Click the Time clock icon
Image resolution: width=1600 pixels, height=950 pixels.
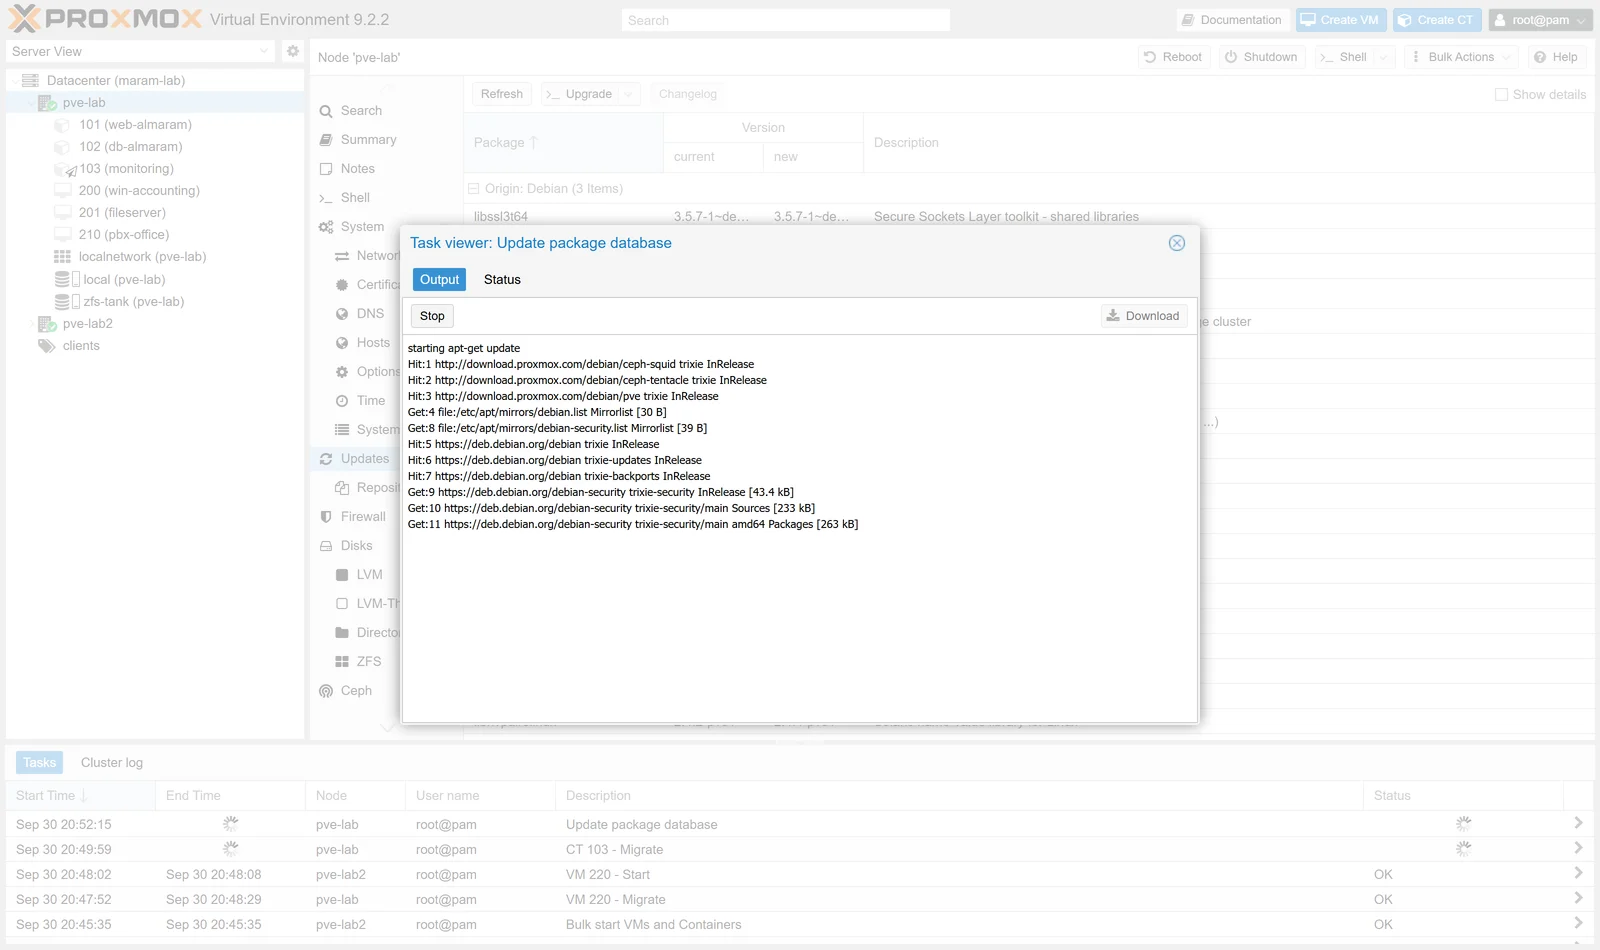342,401
